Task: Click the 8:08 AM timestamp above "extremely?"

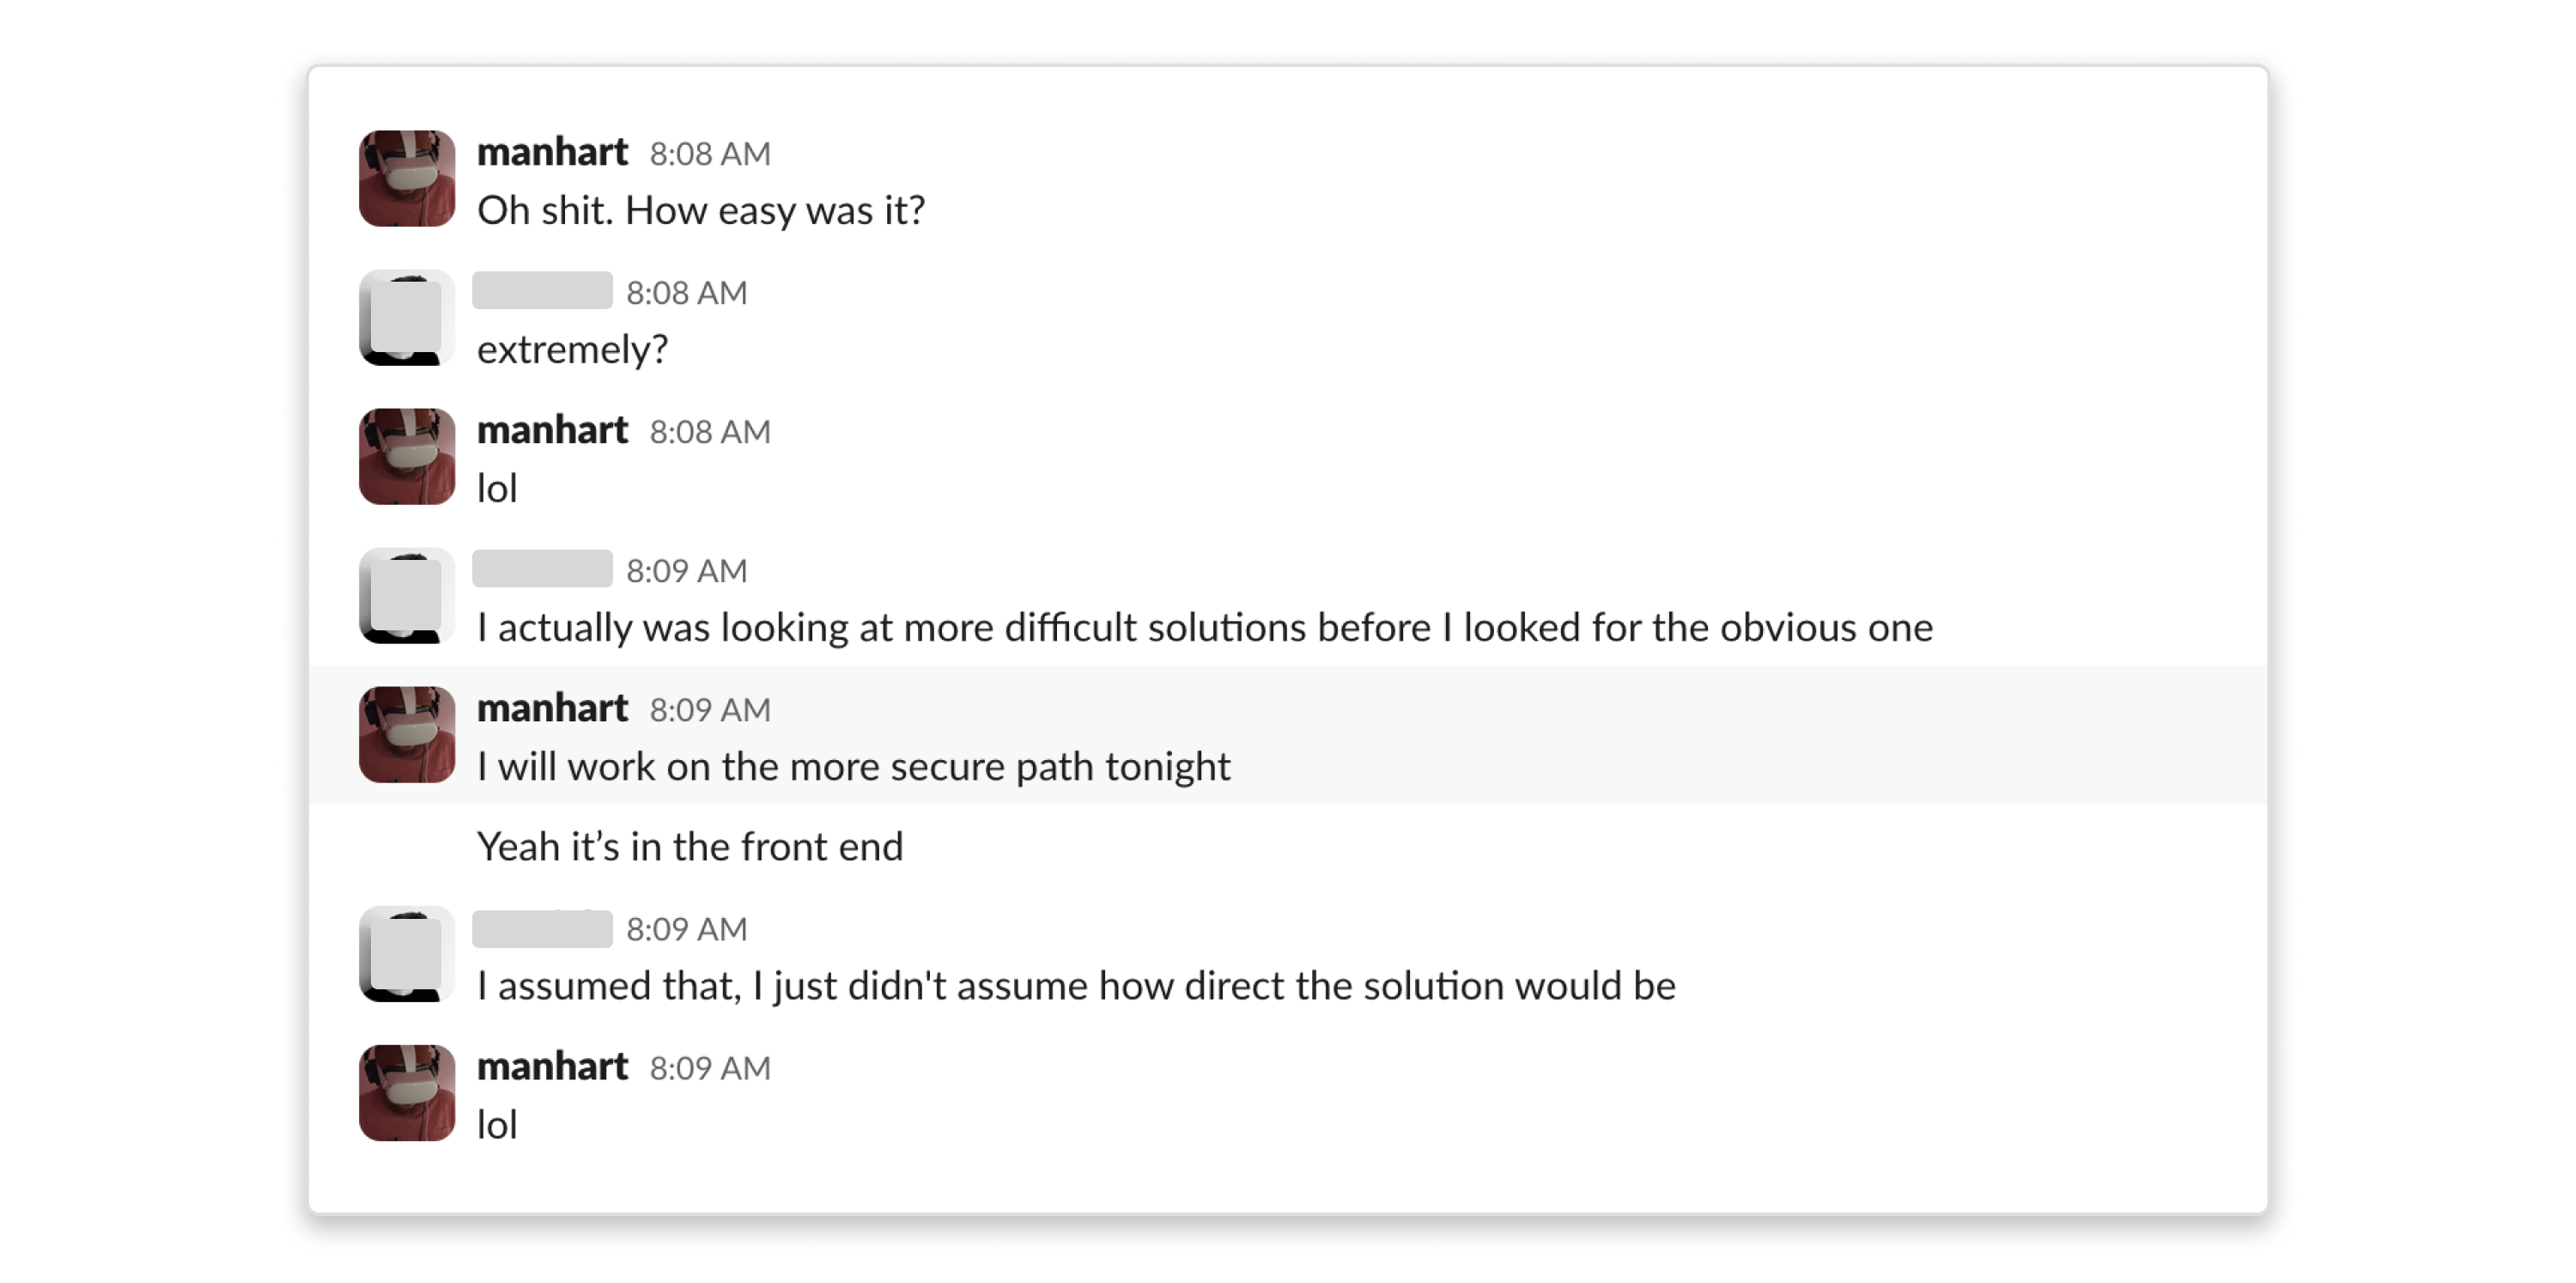Action: click(x=686, y=293)
